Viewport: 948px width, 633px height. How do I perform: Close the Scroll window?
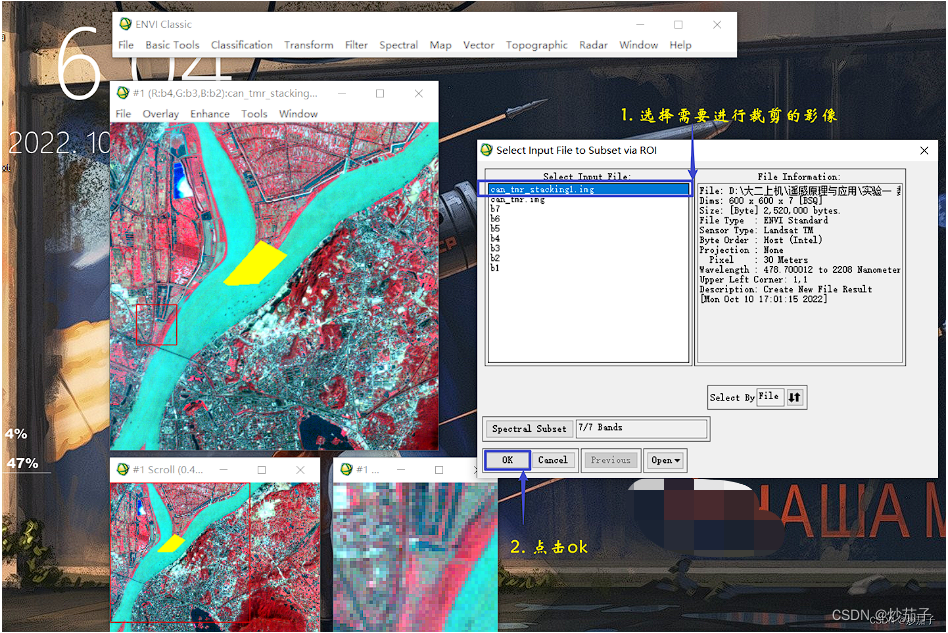pyautogui.click(x=300, y=470)
